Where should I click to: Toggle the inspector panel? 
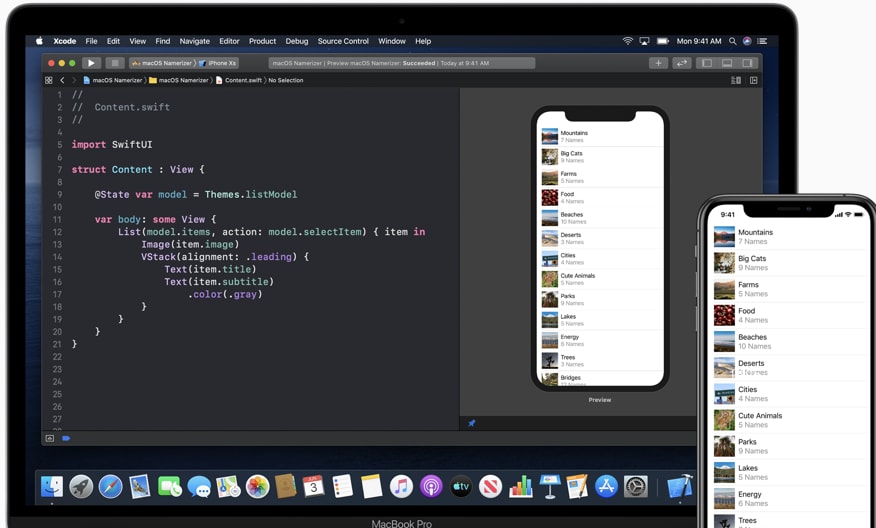coord(747,63)
